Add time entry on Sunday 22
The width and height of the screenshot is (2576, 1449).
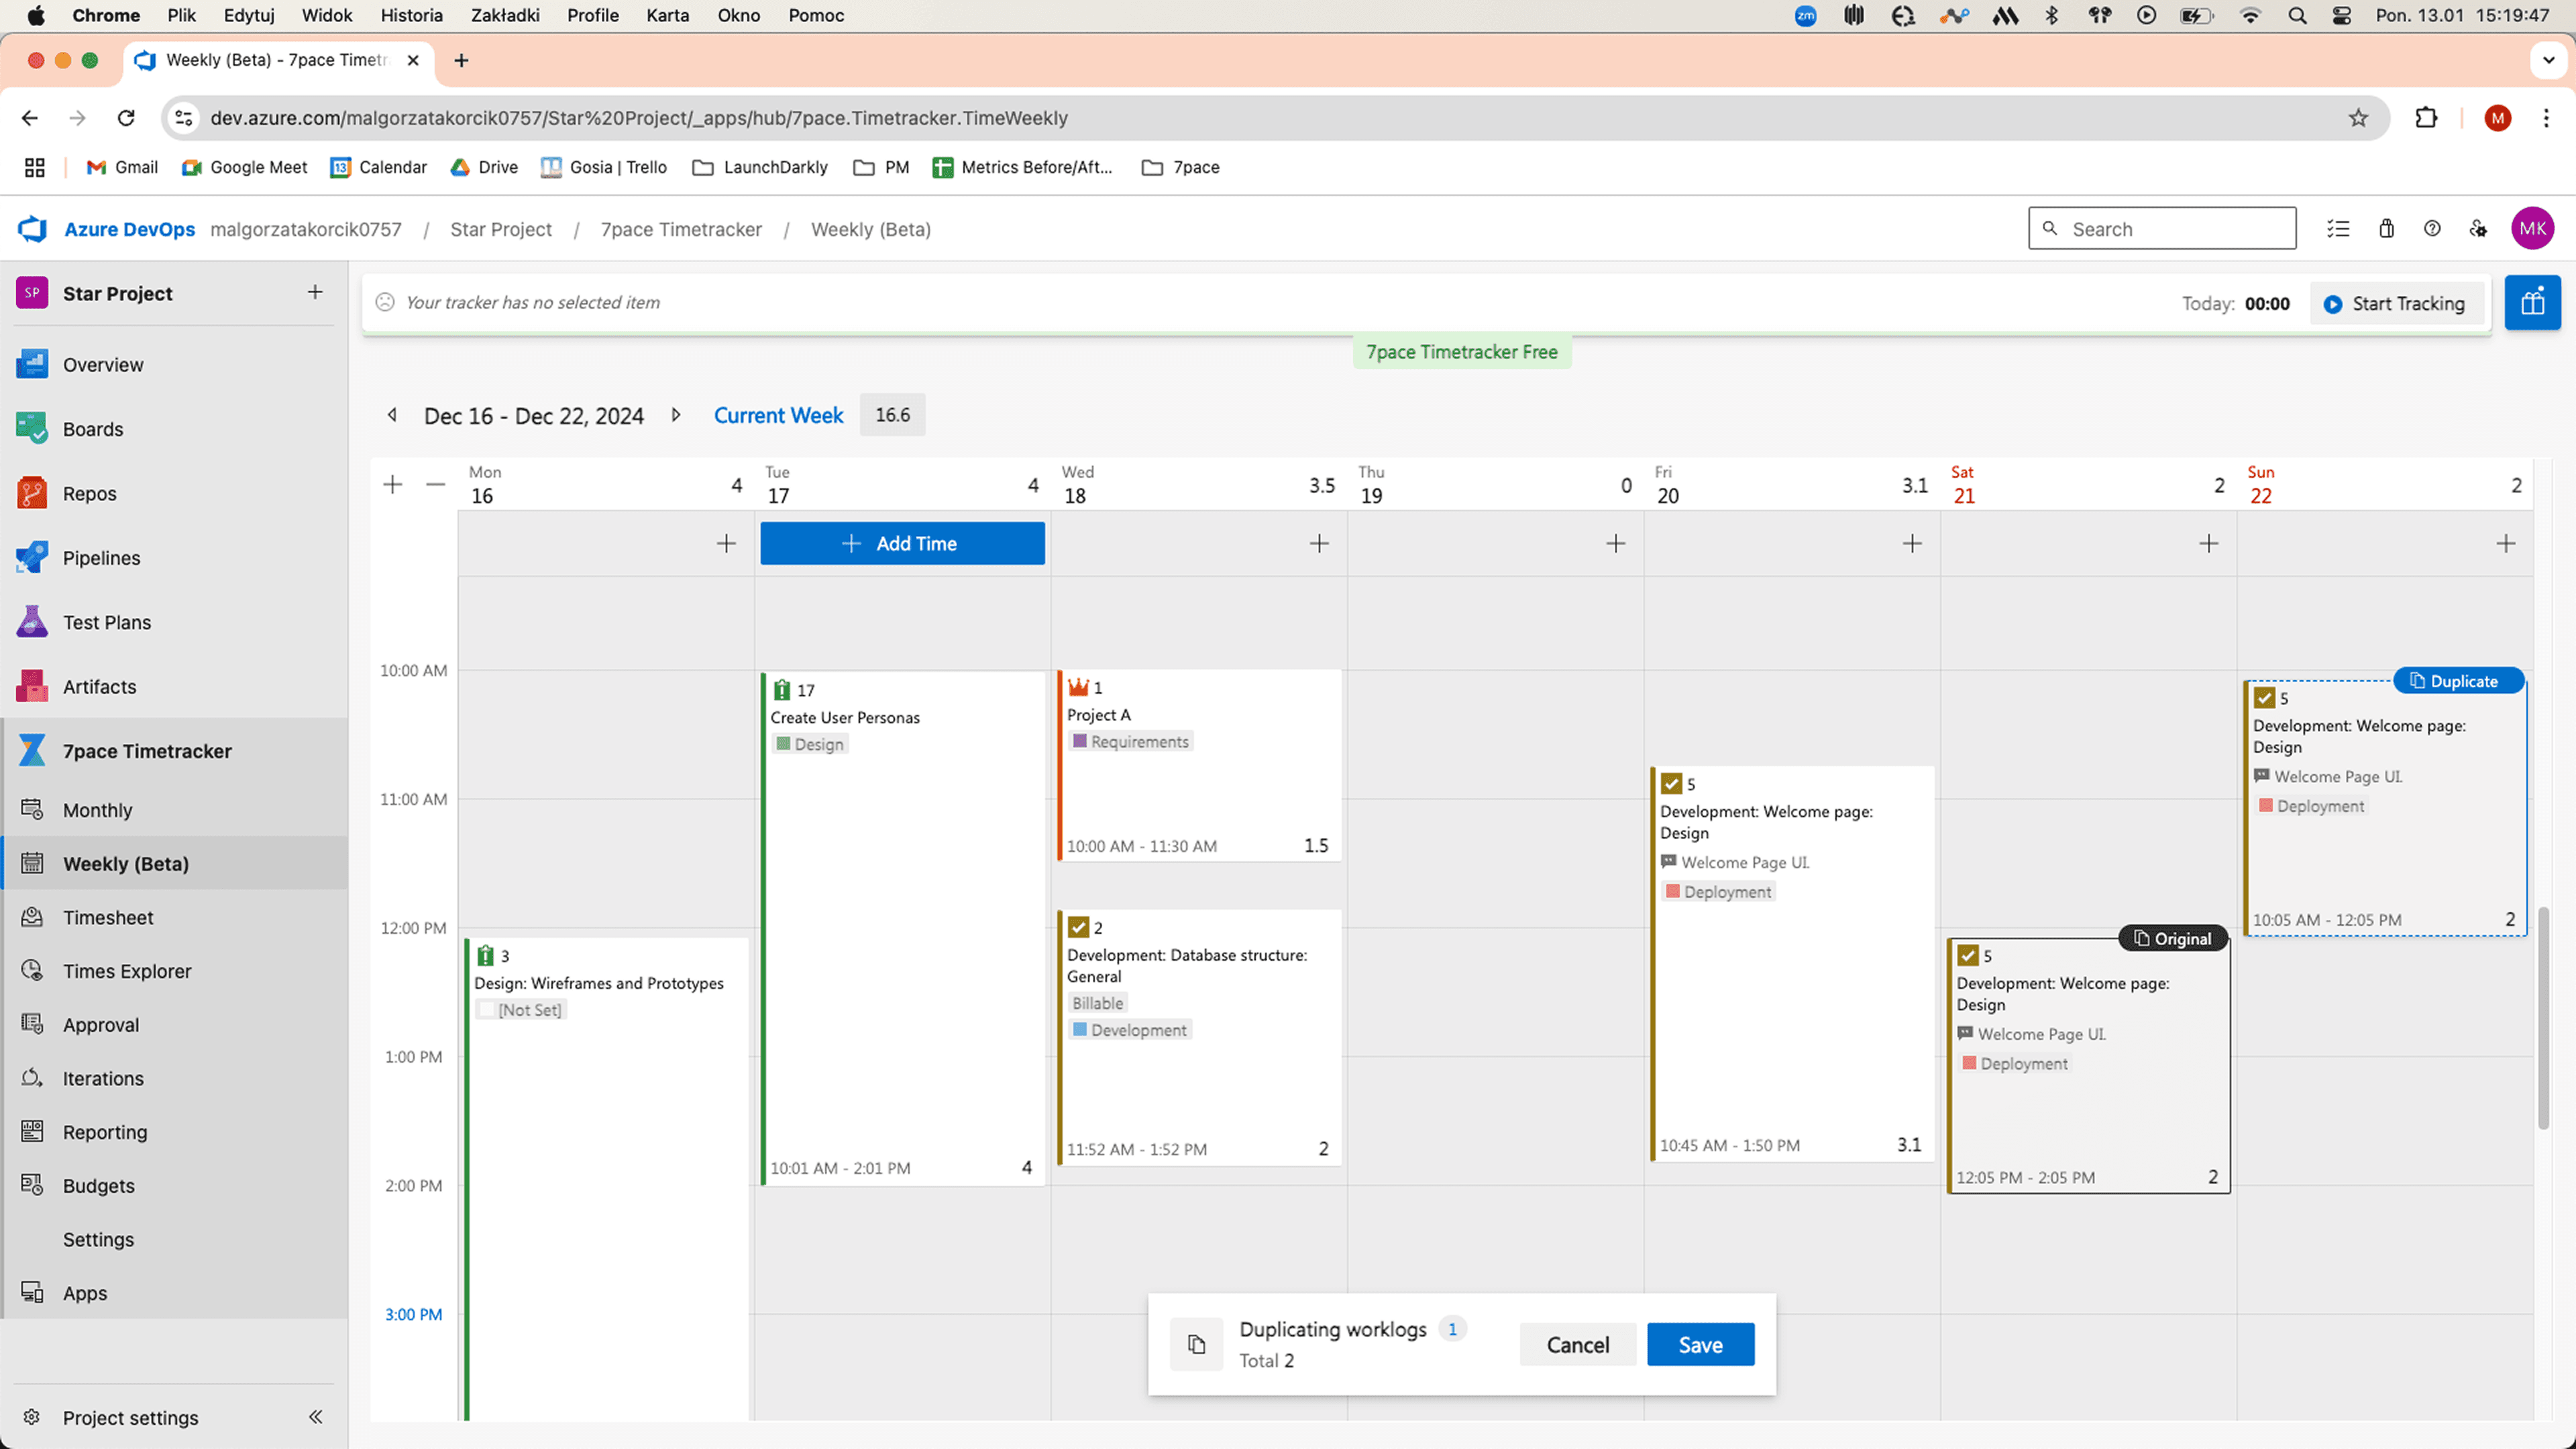point(2505,543)
